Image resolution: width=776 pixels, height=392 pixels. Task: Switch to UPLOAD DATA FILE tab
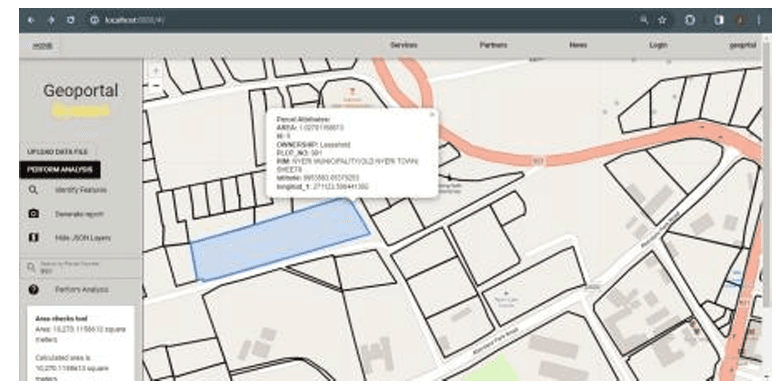tap(57, 151)
